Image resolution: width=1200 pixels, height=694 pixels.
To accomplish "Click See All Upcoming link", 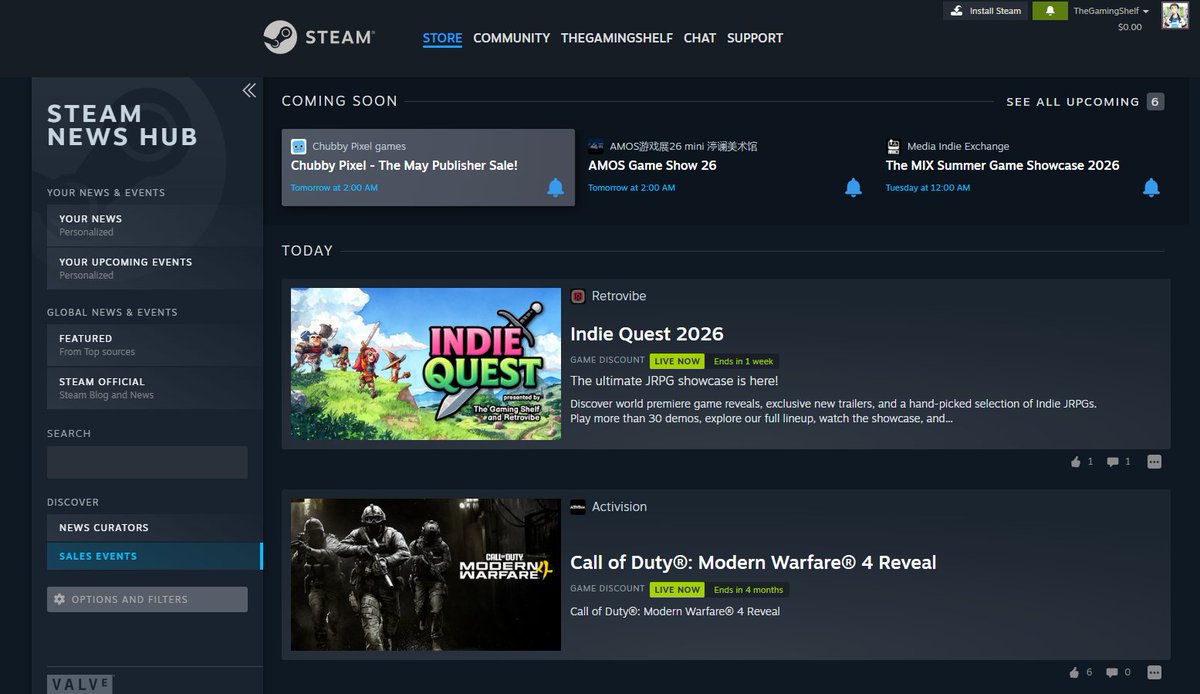I will [1073, 102].
